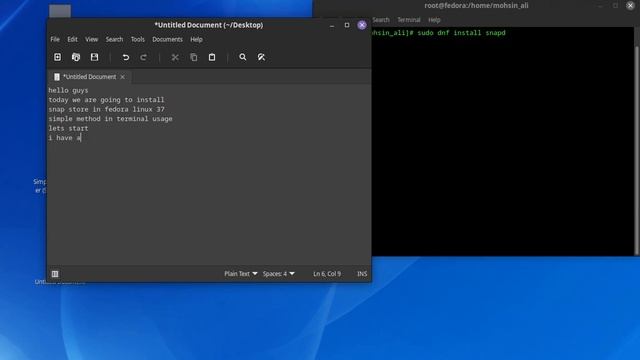The image size is (640, 360).
Task: Click the line 'simple method in terminal usage'
Action: 110,119
